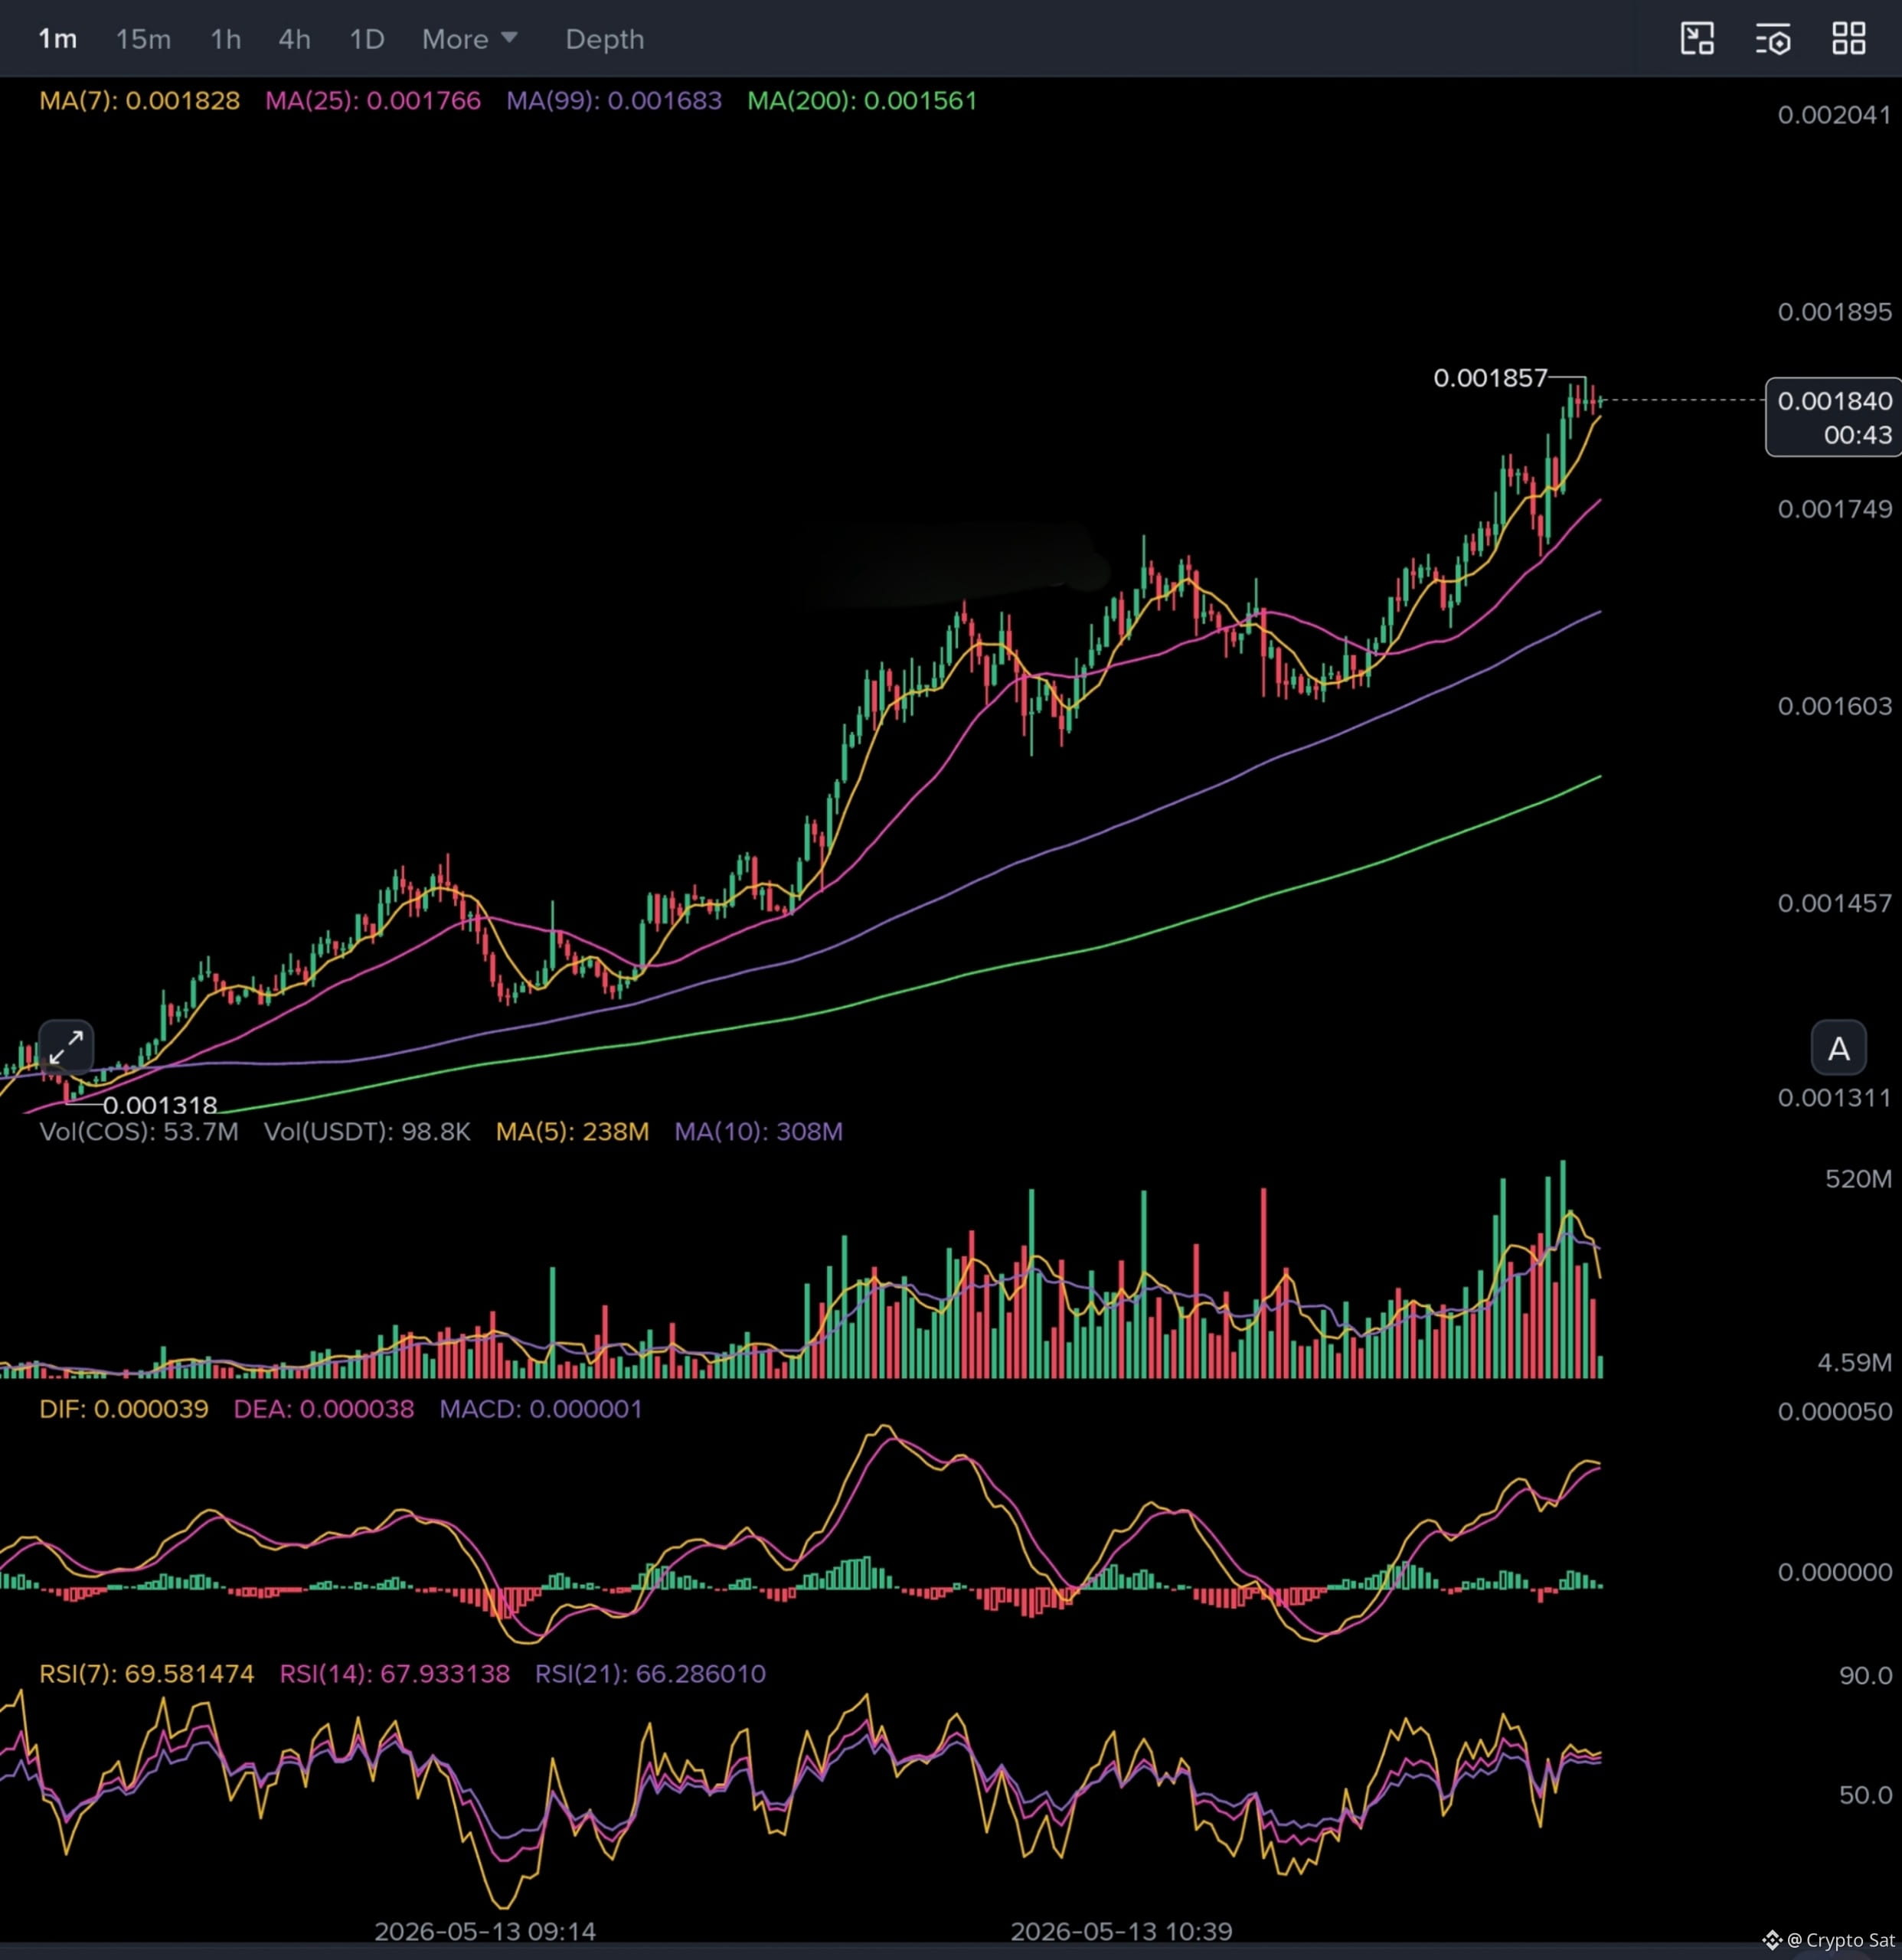Click the 0.002041 price axis label
The image size is (1902, 1960).
(x=1834, y=115)
